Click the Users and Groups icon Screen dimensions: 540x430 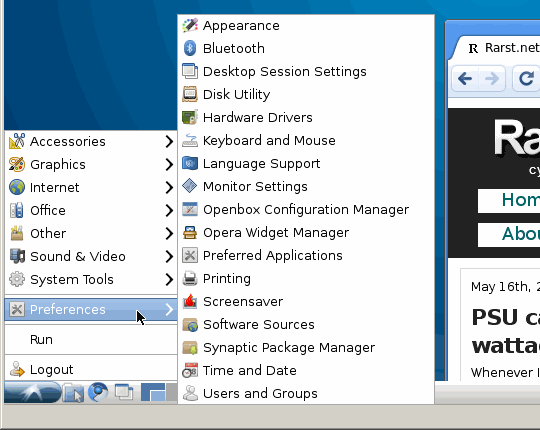190,394
